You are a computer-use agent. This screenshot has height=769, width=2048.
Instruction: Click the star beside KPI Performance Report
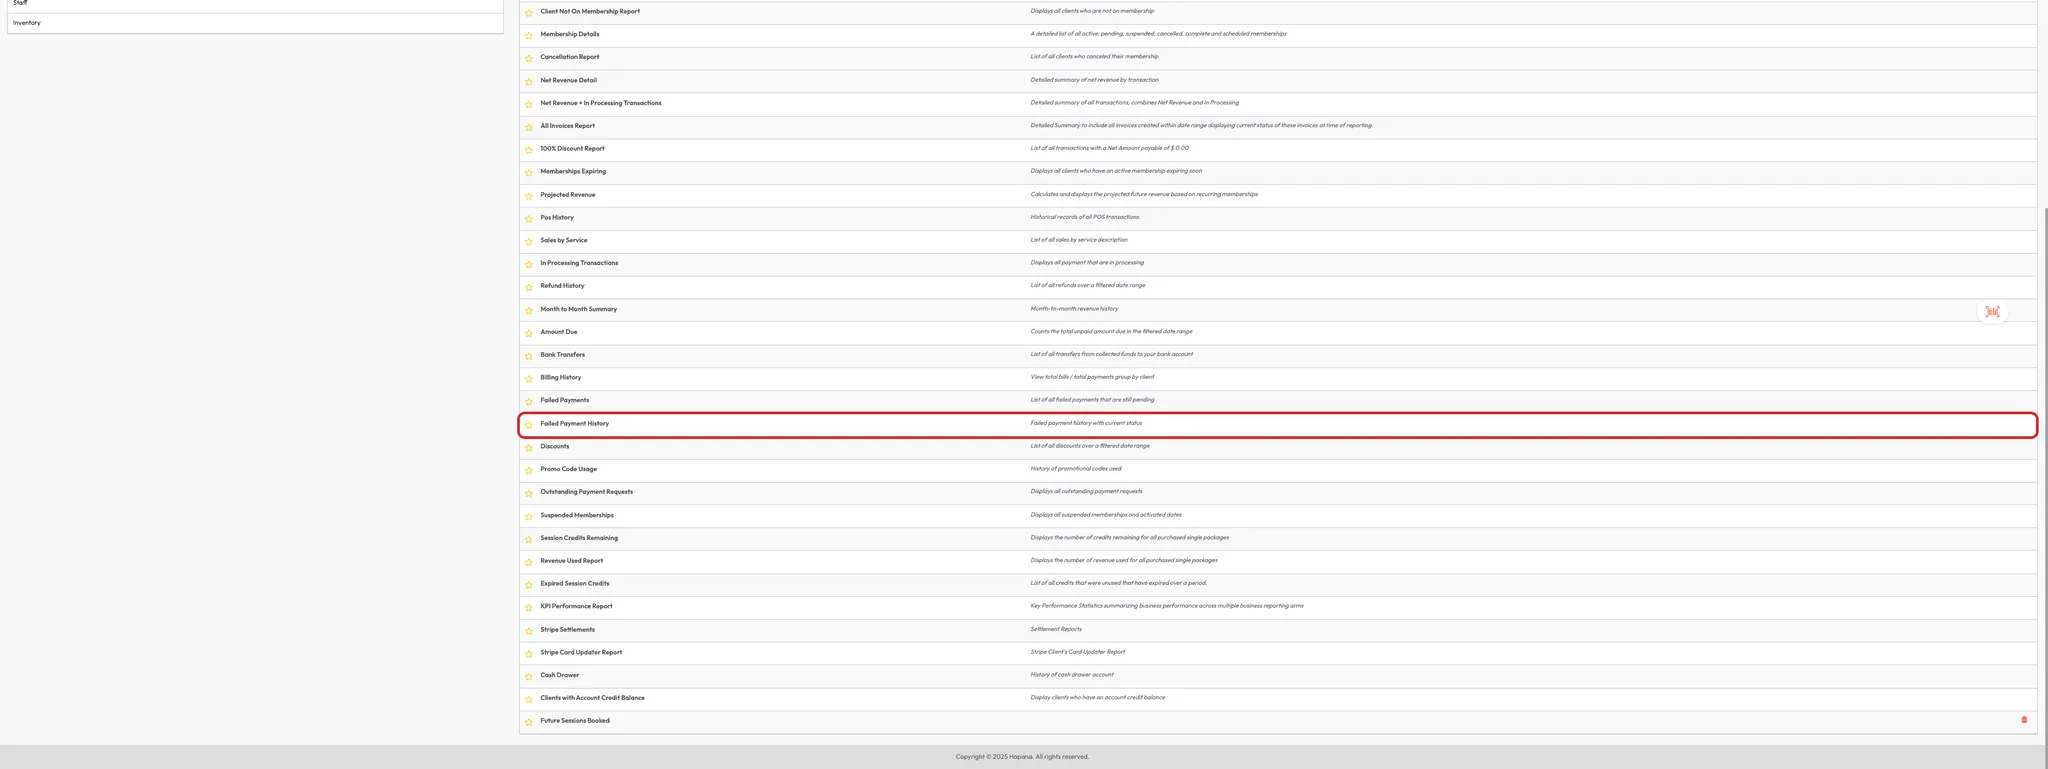(529, 608)
